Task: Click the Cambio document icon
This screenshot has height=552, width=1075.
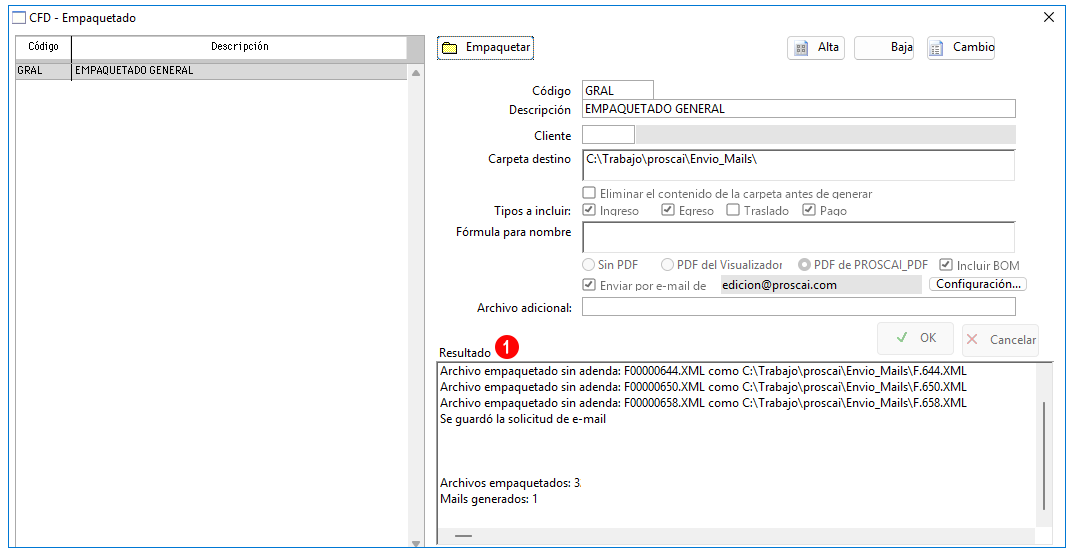Action: pyautogui.click(x=936, y=48)
